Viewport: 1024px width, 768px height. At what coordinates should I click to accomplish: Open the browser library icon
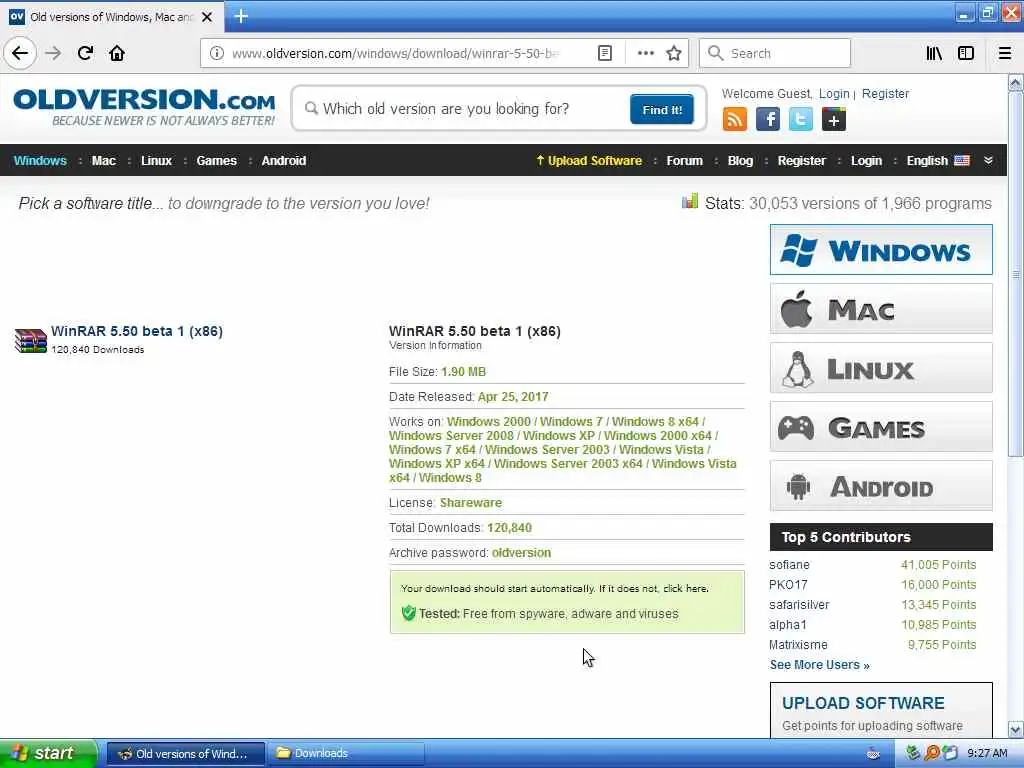click(934, 53)
